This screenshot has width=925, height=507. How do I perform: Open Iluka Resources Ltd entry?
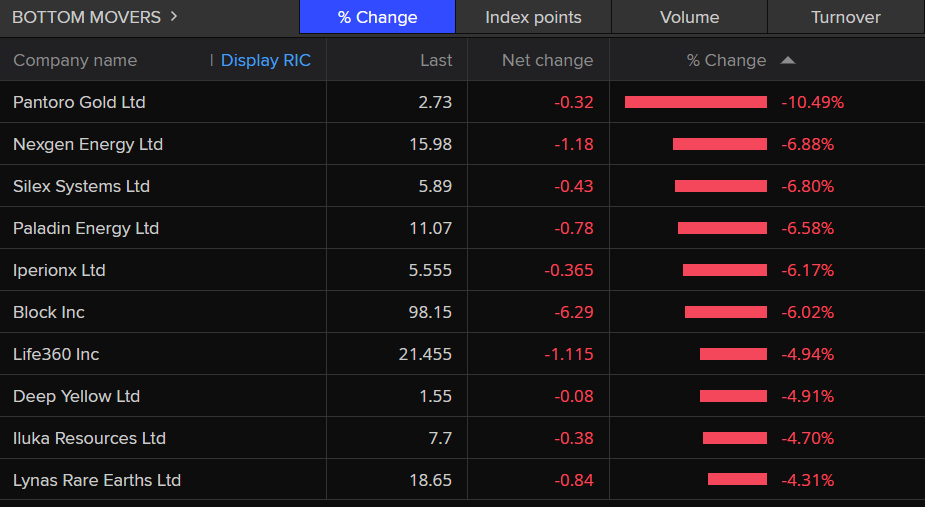(90, 438)
